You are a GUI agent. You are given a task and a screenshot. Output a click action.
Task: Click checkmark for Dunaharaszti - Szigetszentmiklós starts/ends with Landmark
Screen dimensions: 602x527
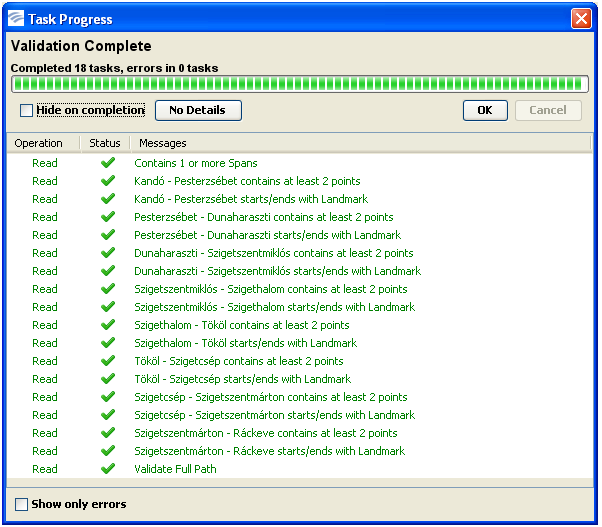[x=108, y=271]
